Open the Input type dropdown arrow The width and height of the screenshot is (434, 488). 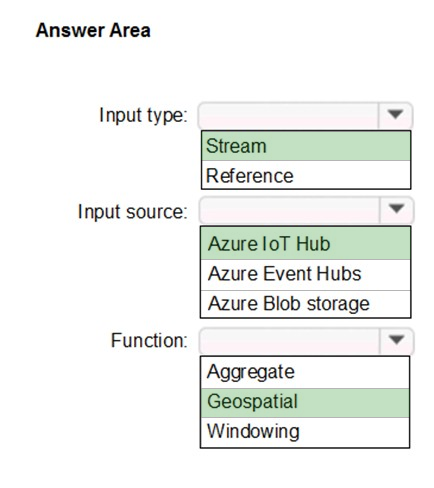395,115
